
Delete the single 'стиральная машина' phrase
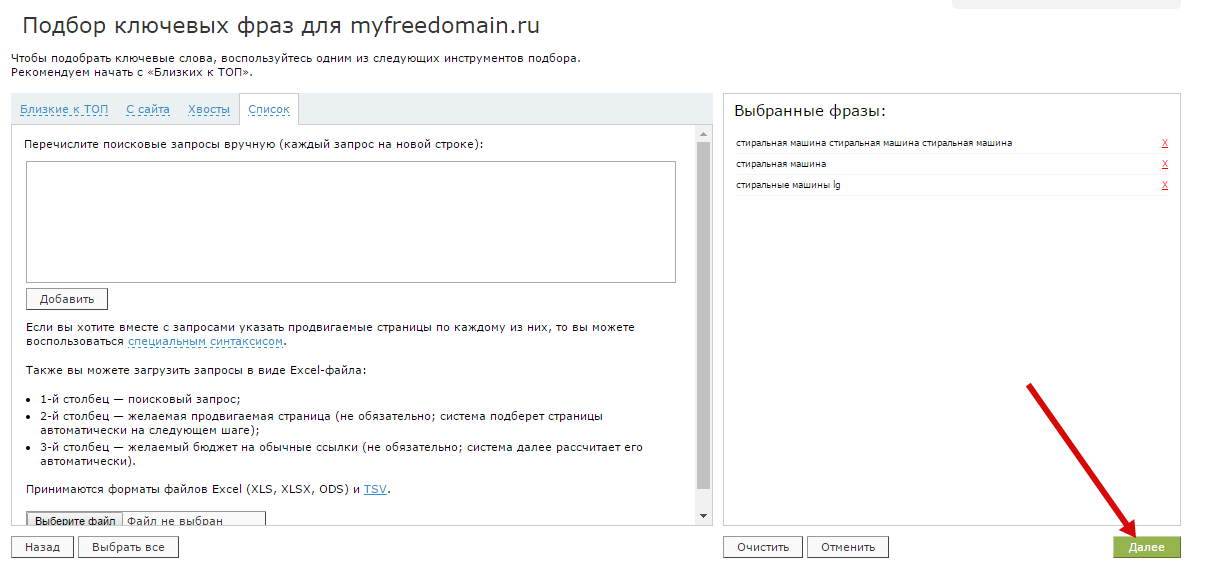[x=1165, y=164]
